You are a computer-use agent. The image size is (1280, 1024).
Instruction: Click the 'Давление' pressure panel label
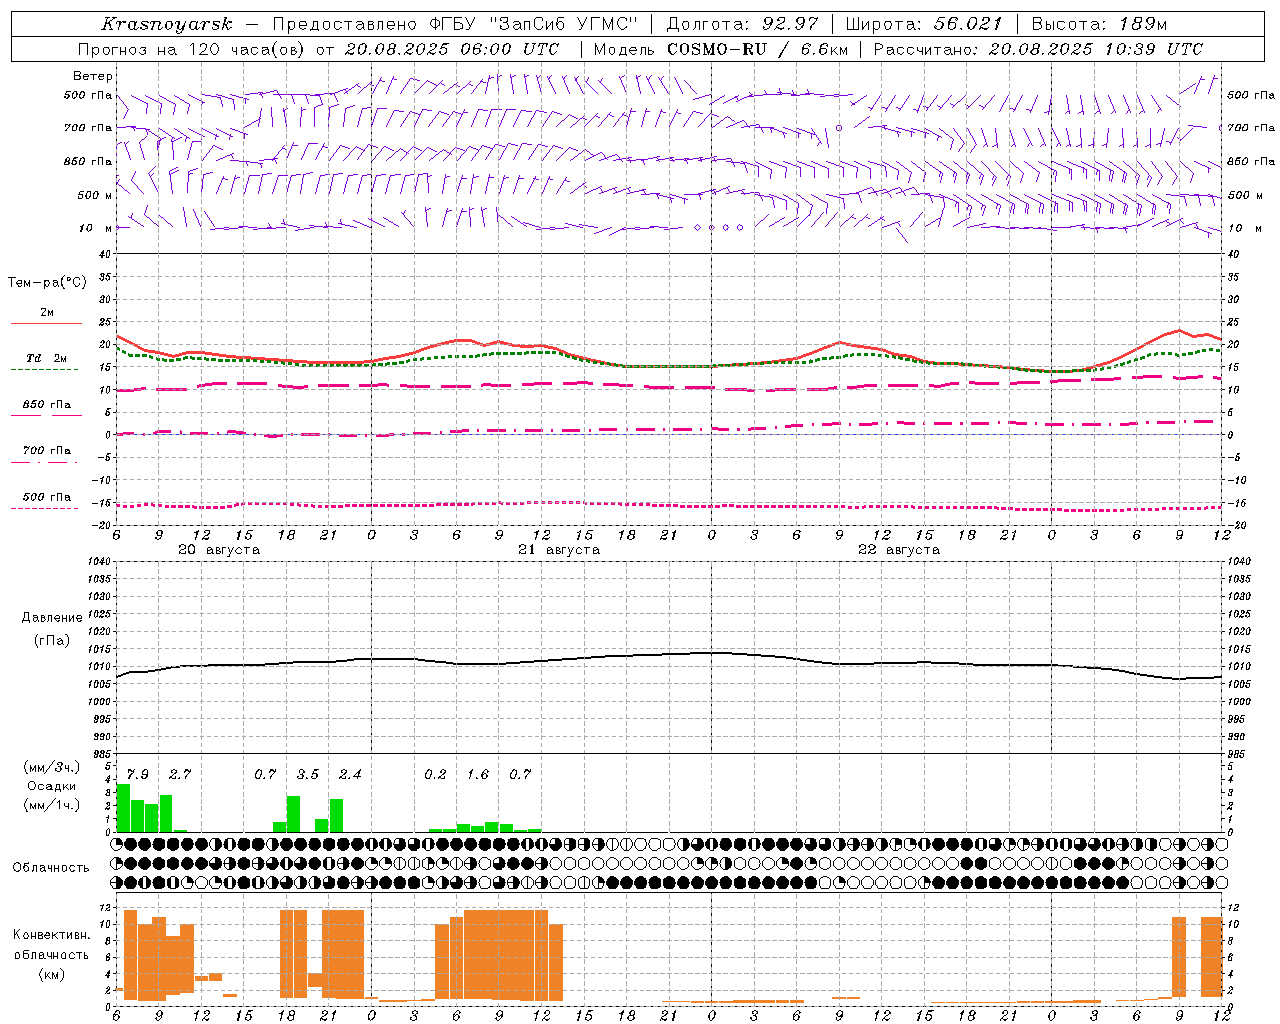tap(52, 618)
